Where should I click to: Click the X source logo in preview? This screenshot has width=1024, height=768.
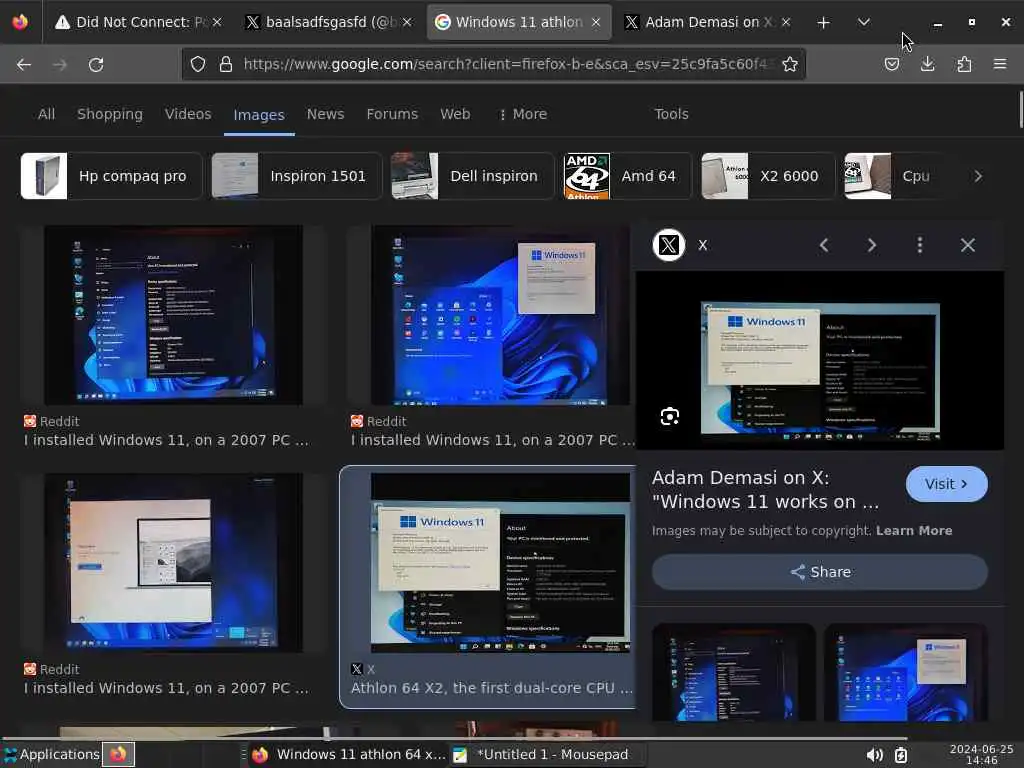(x=669, y=246)
